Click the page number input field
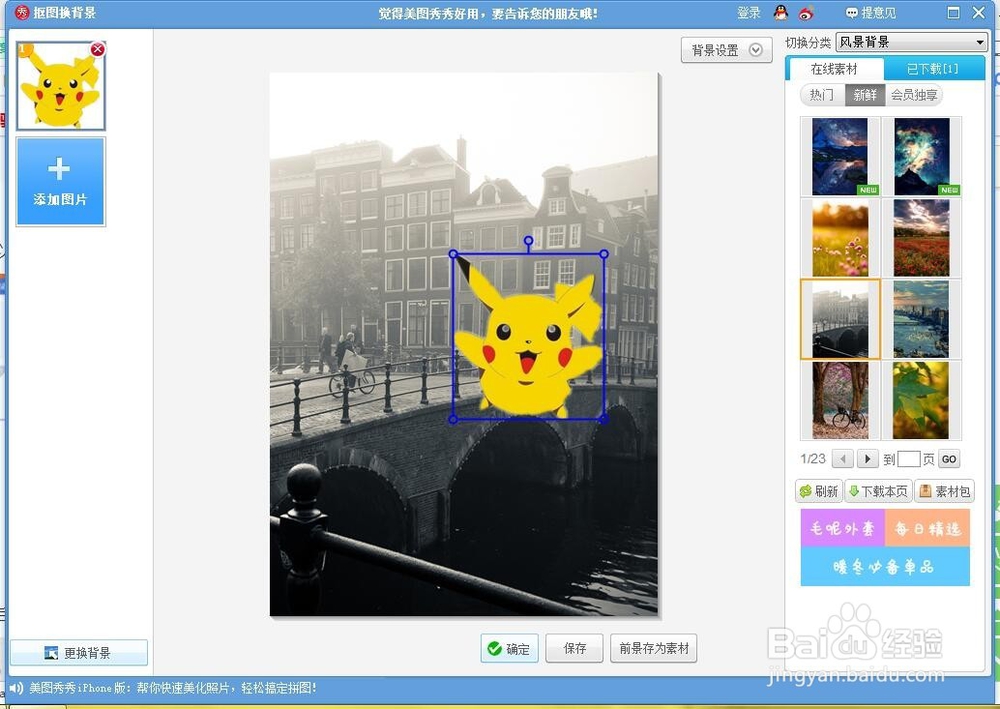The image size is (1000, 709). click(909, 458)
